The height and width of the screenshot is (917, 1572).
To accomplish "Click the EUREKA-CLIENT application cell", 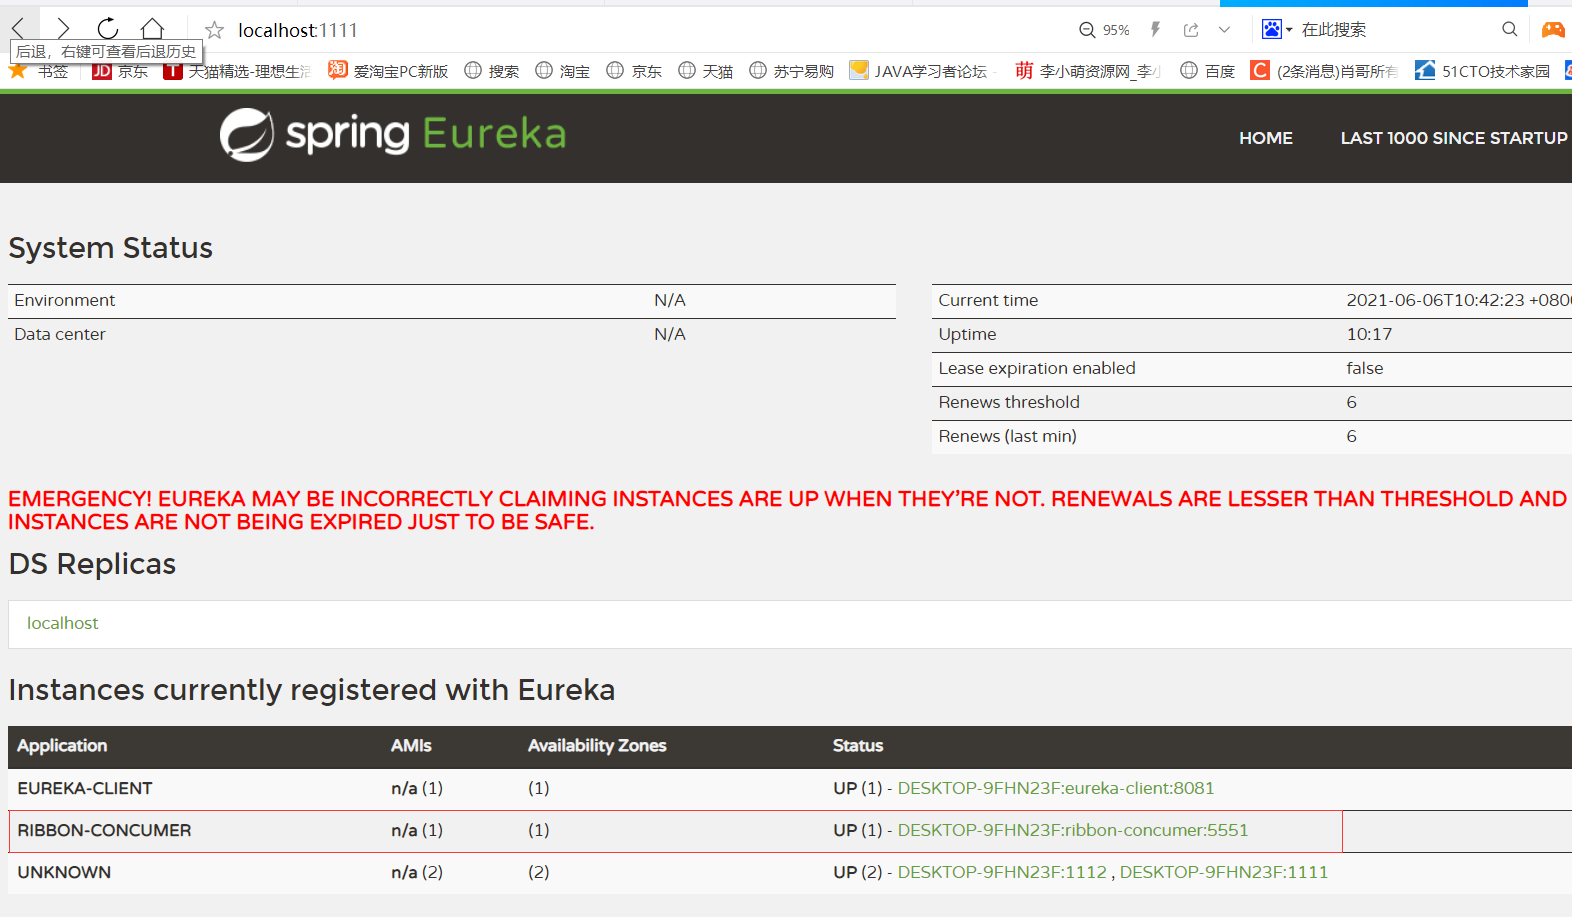I will (85, 788).
